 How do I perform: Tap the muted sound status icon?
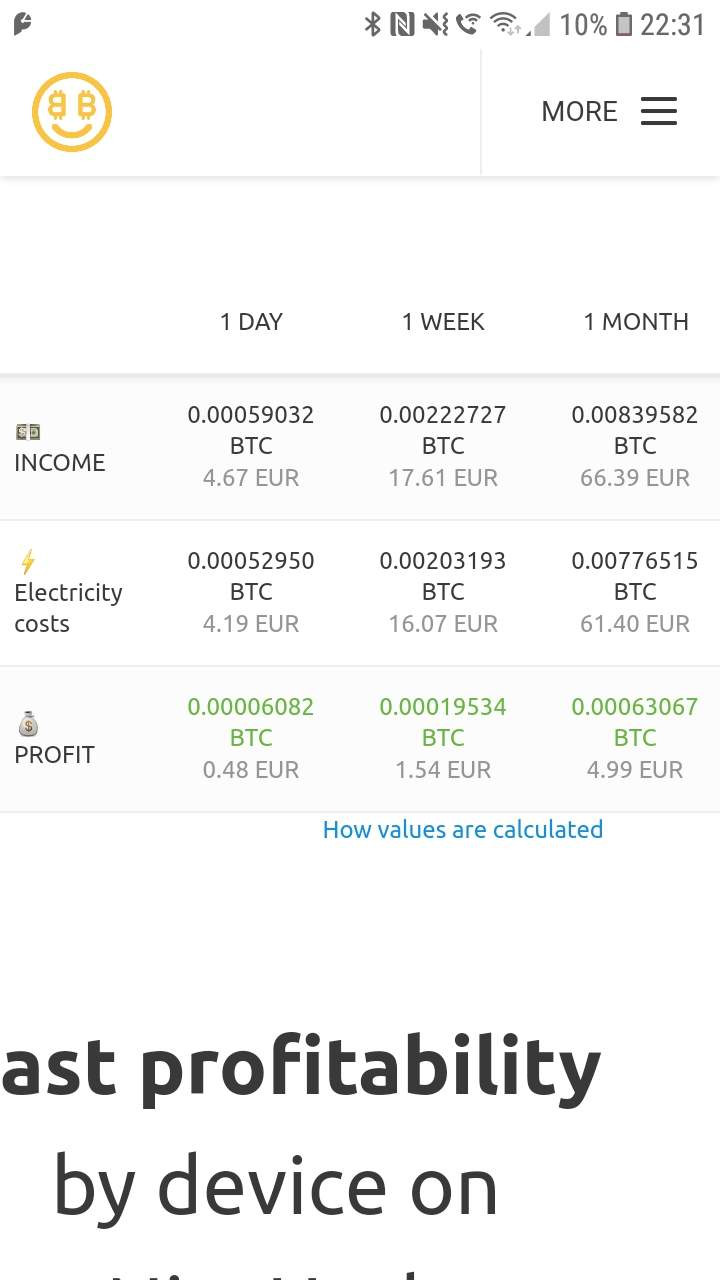pos(435,24)
